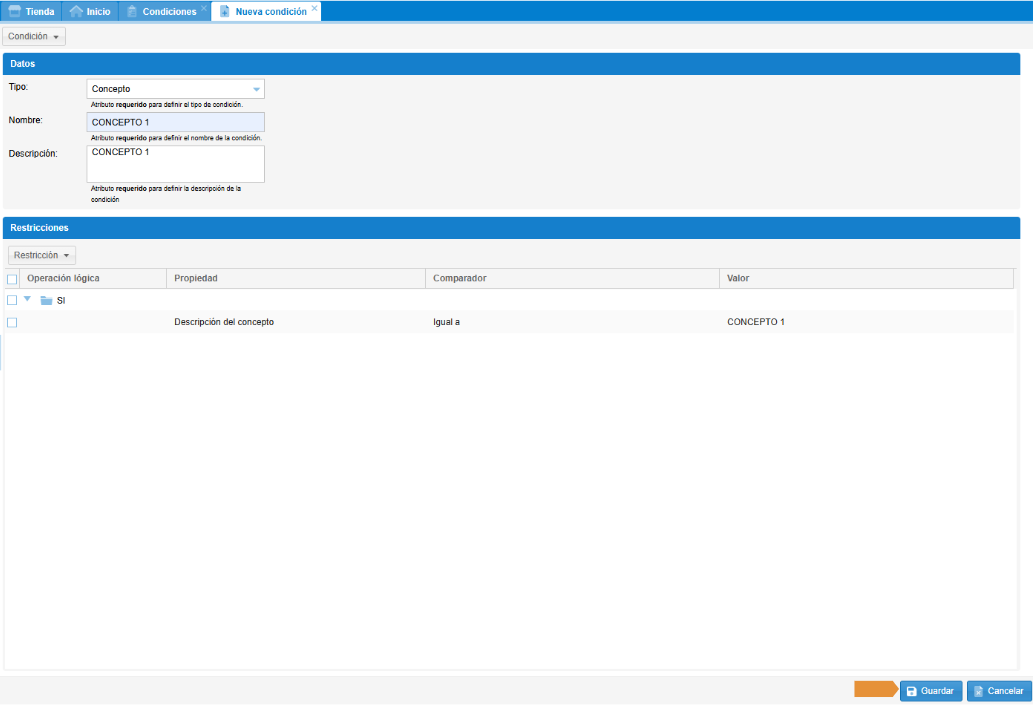Open the Condición dropdown menu
This screenshot has width=1033, height=705.
coord(34,36)
